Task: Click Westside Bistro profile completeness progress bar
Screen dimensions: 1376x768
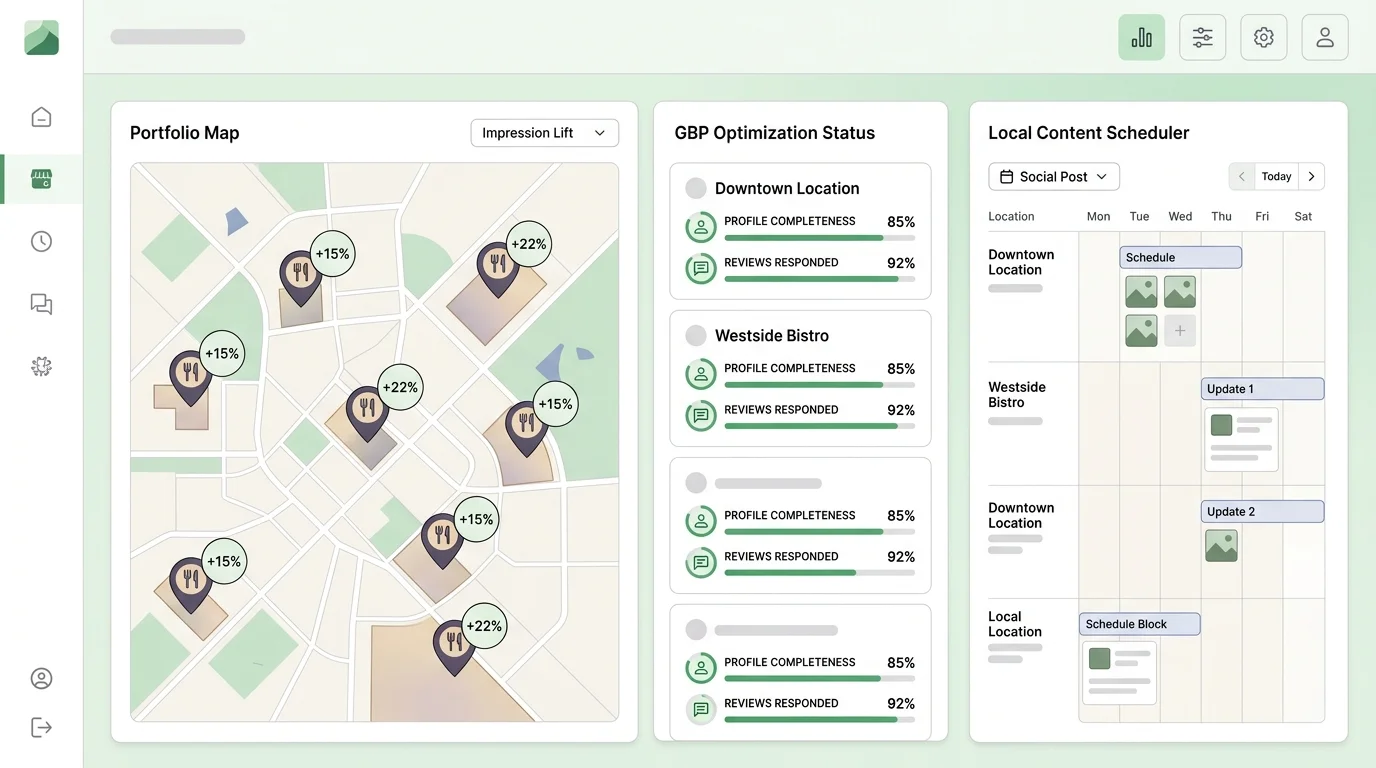Action: pos(820,385)
